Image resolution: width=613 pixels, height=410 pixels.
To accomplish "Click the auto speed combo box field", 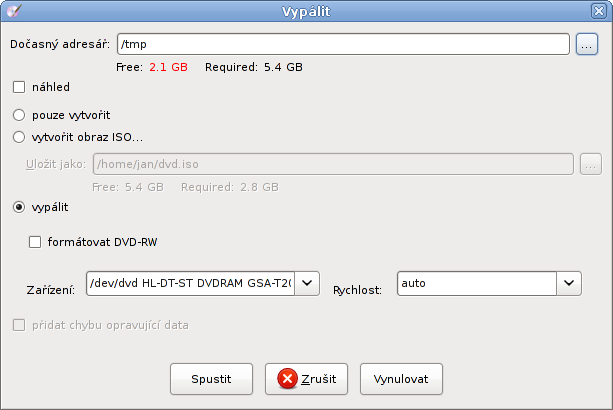I will pyautogui.click(x=477, y=283).
